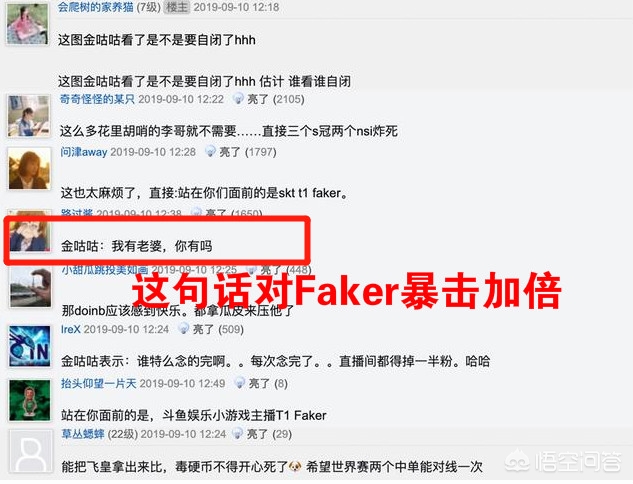Viewport: 633px width, 484px height.
Task: Open the 草丛蟋蟀 username link
Action: pyautogui.click(x=83, y=434)
